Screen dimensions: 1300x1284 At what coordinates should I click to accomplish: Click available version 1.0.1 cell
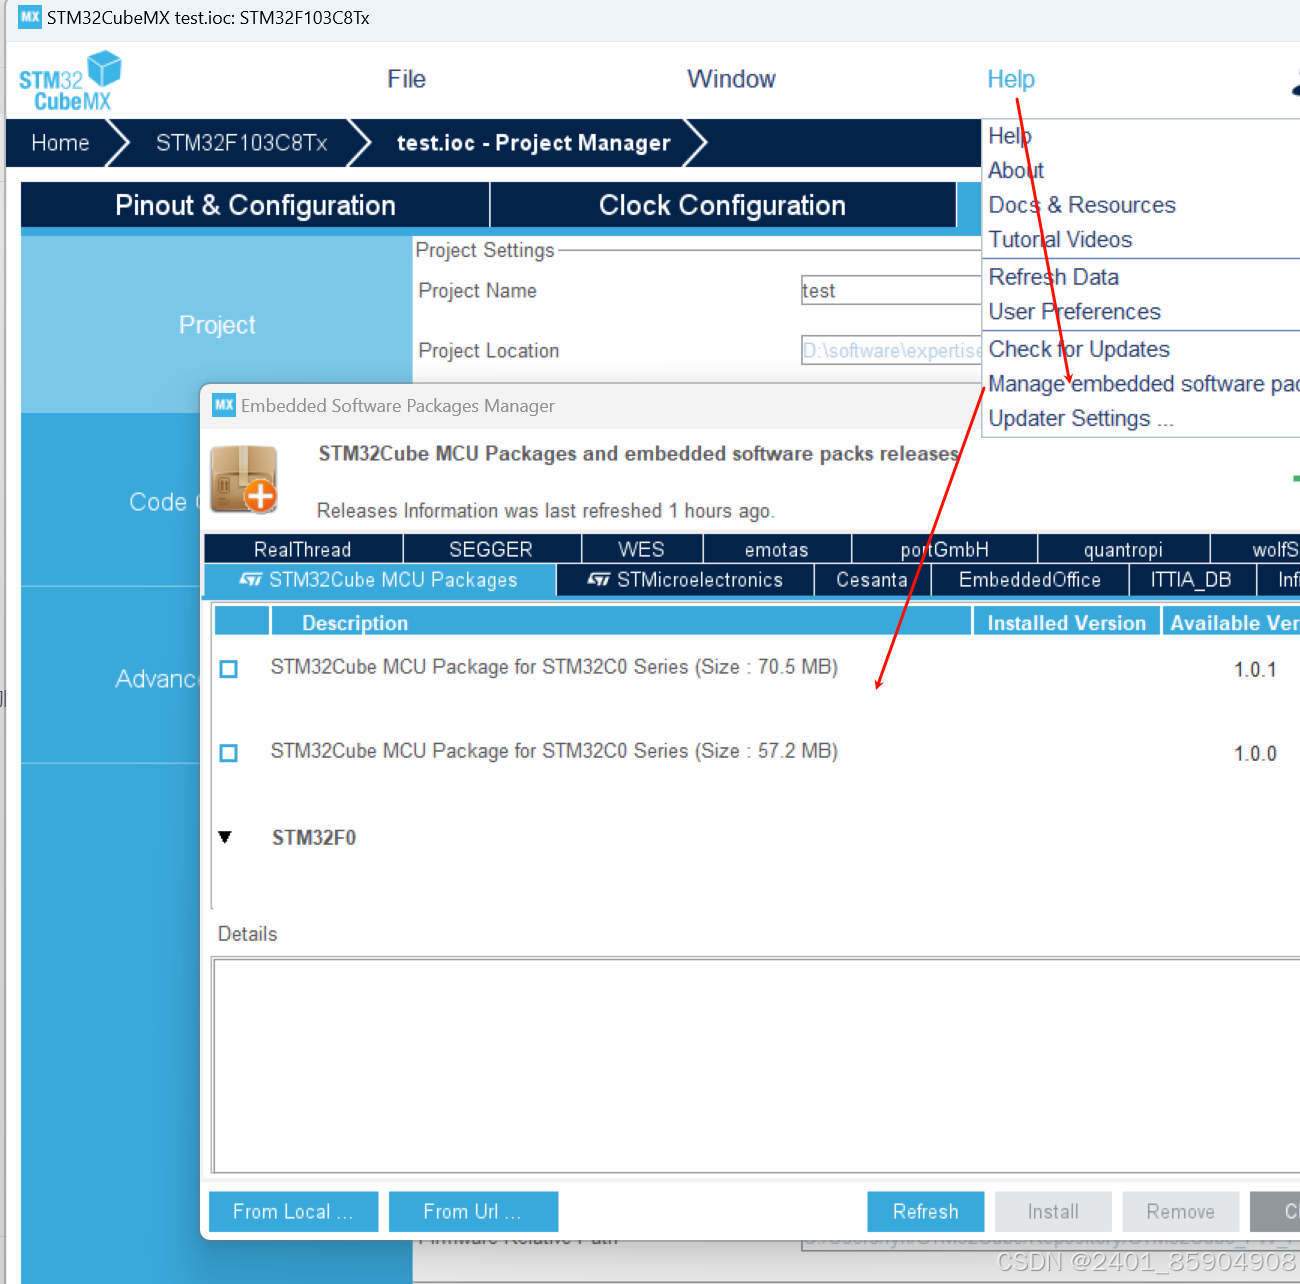click(1255, 670)
